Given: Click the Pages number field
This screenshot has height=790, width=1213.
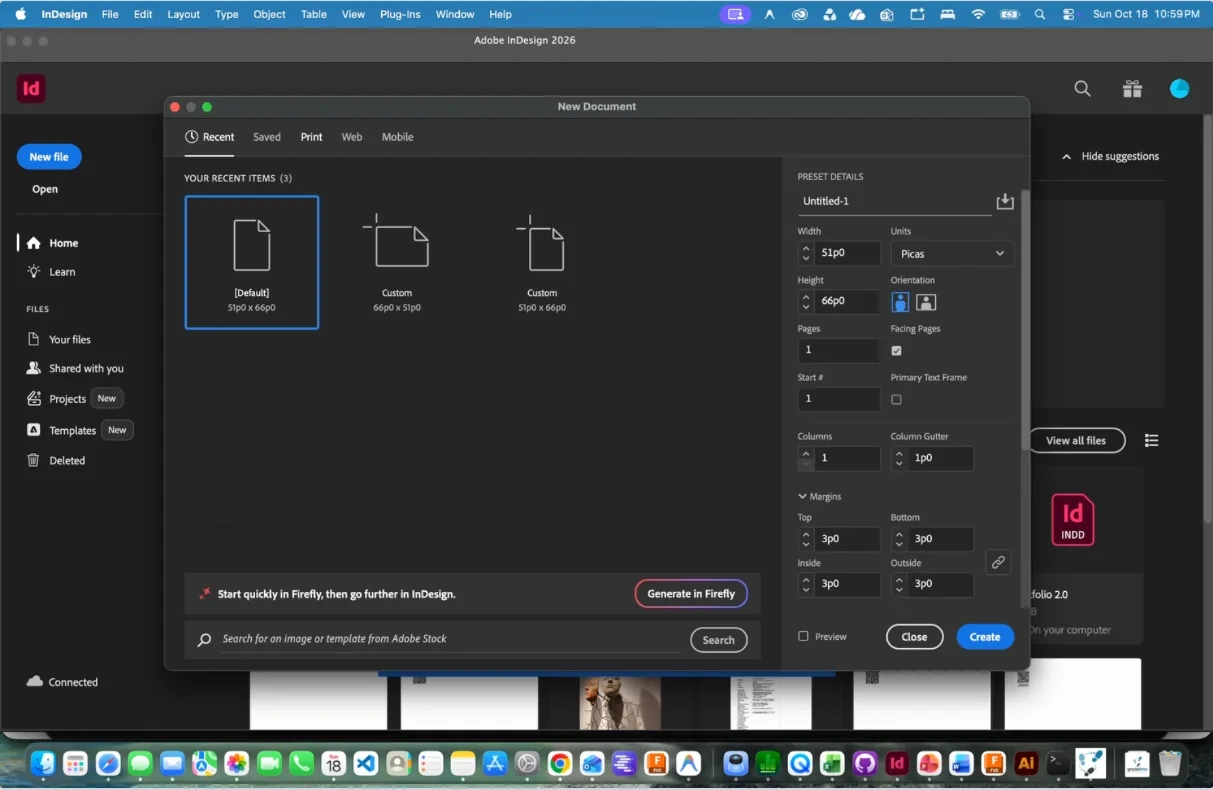Looking at the screenshot, I should (x=839, y=350).
